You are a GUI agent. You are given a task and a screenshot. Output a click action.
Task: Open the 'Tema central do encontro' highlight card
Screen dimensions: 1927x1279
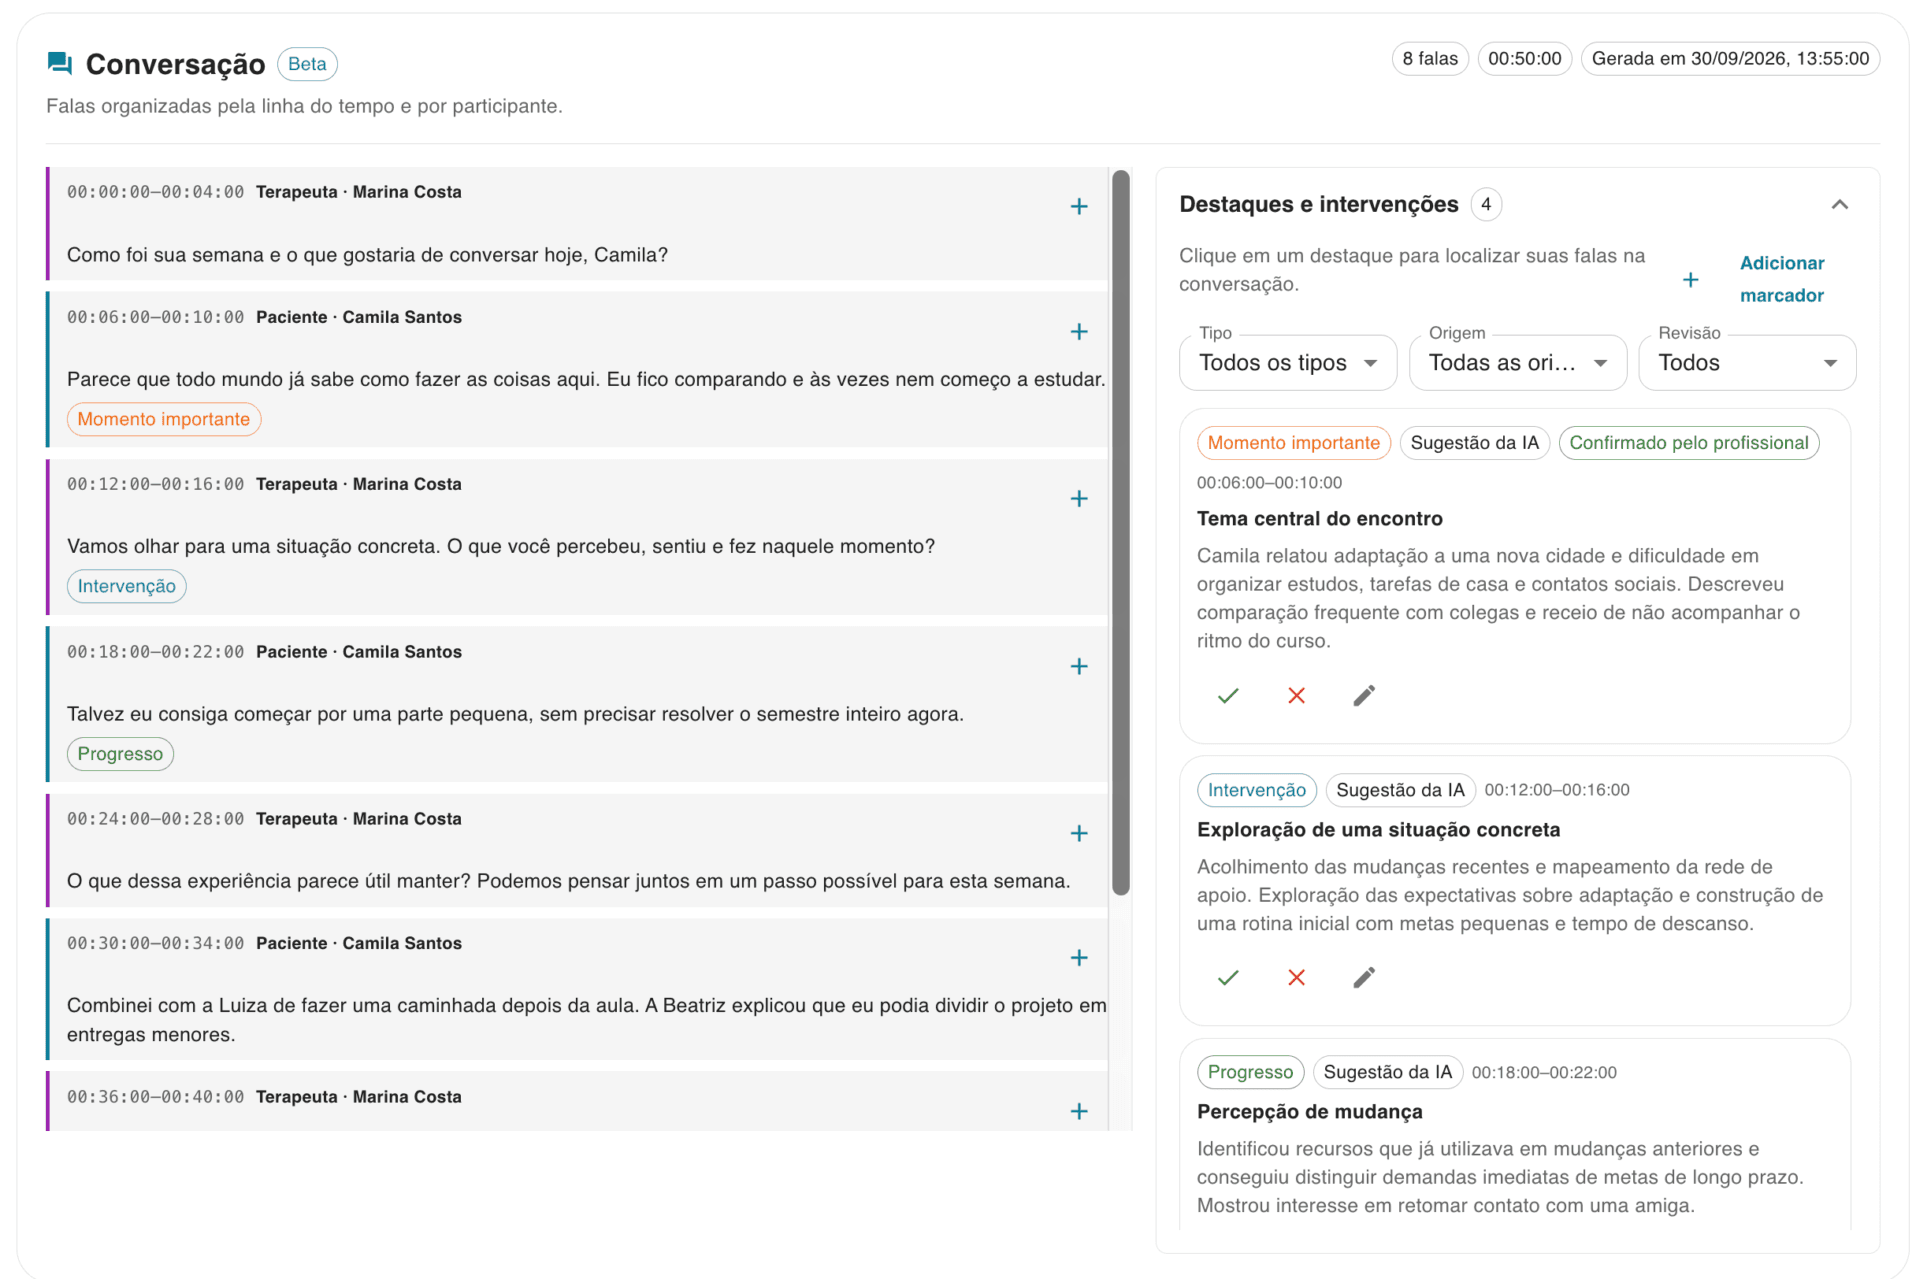pyautogui.click(x=1514, y=576)
